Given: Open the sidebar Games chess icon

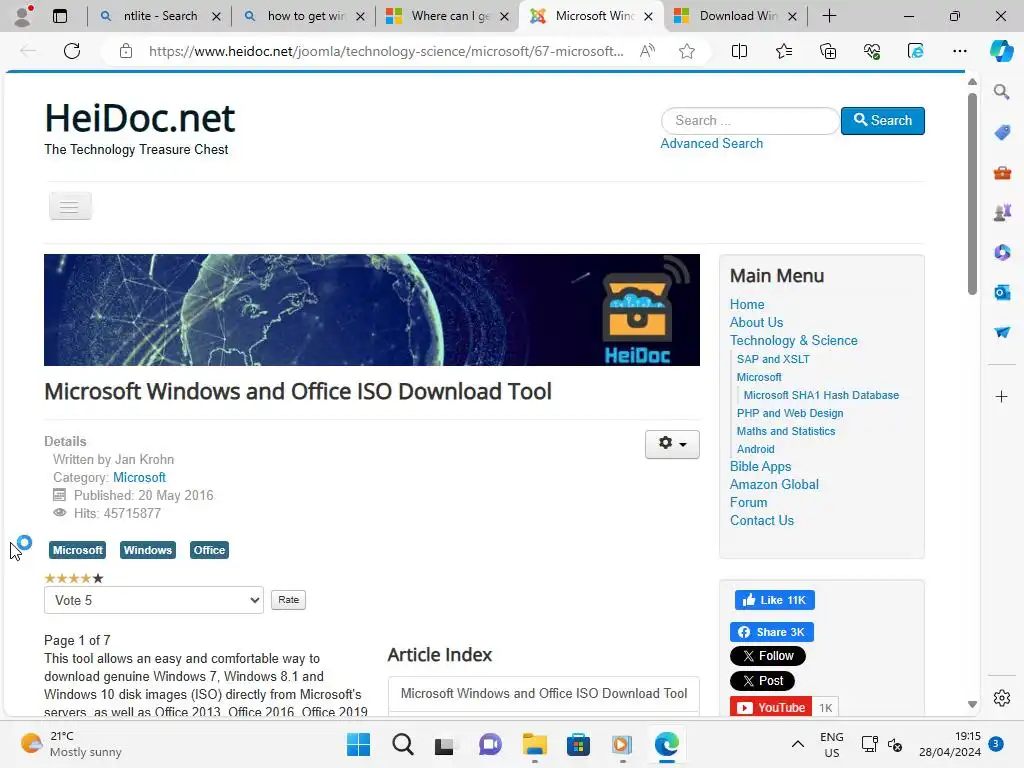Looking at the screenshot, I should point(1002,212).
